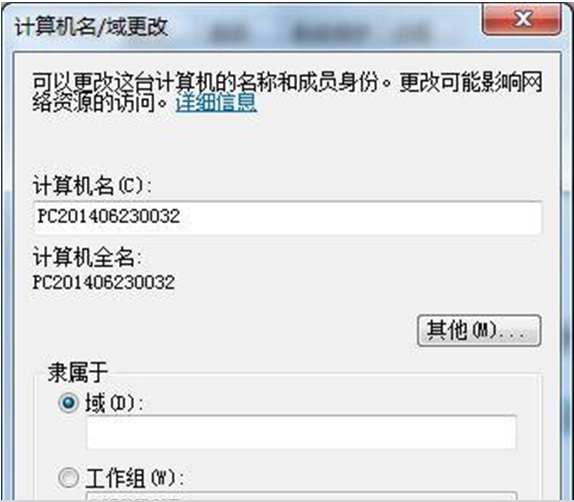Click the empty domain name text box
Image resolution: width=574 pixels, height=502 pixels.
(x=301, y=432)
